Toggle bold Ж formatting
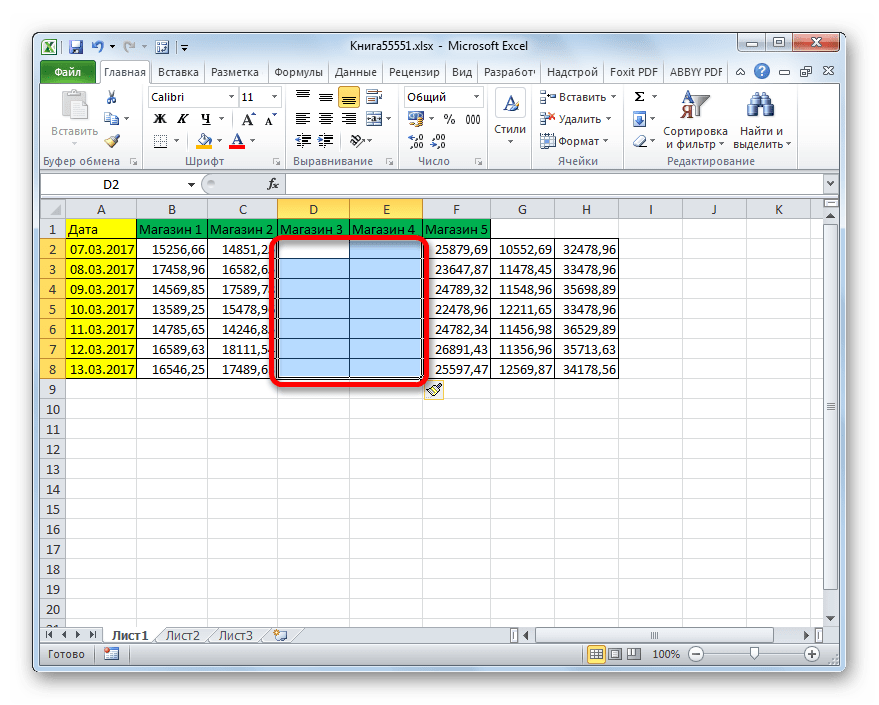 (x=160, y=119)
